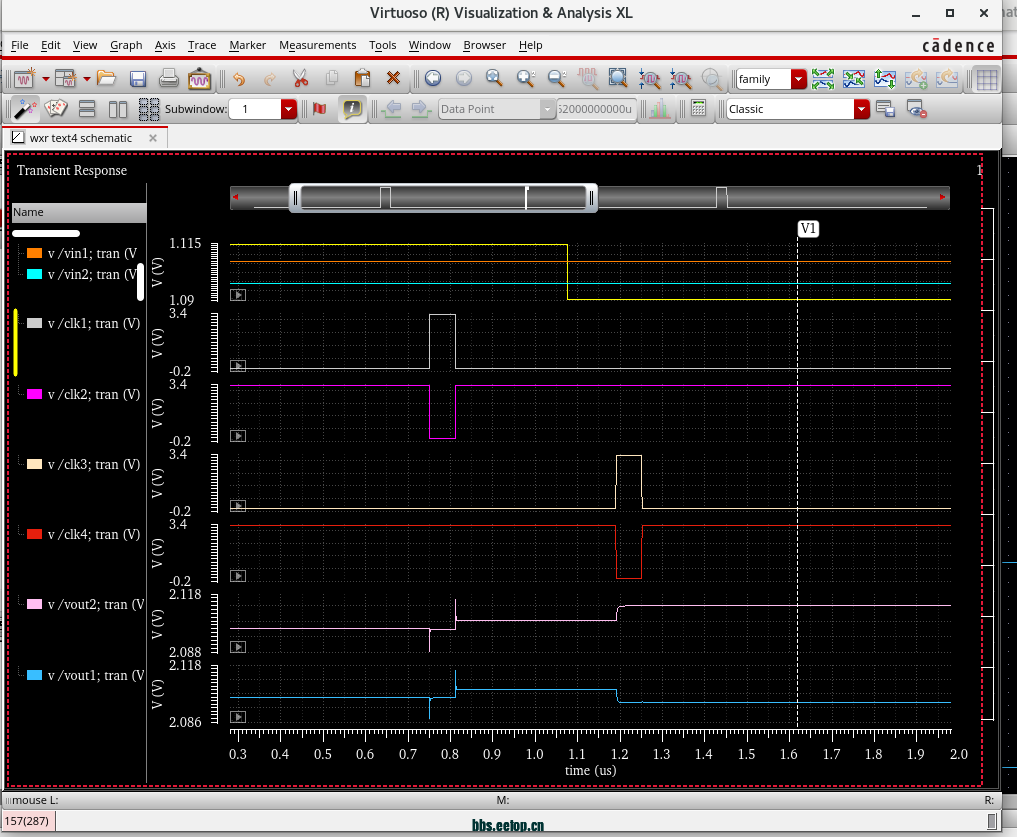Click the magic wand auto layout icon

coord(25,109)
